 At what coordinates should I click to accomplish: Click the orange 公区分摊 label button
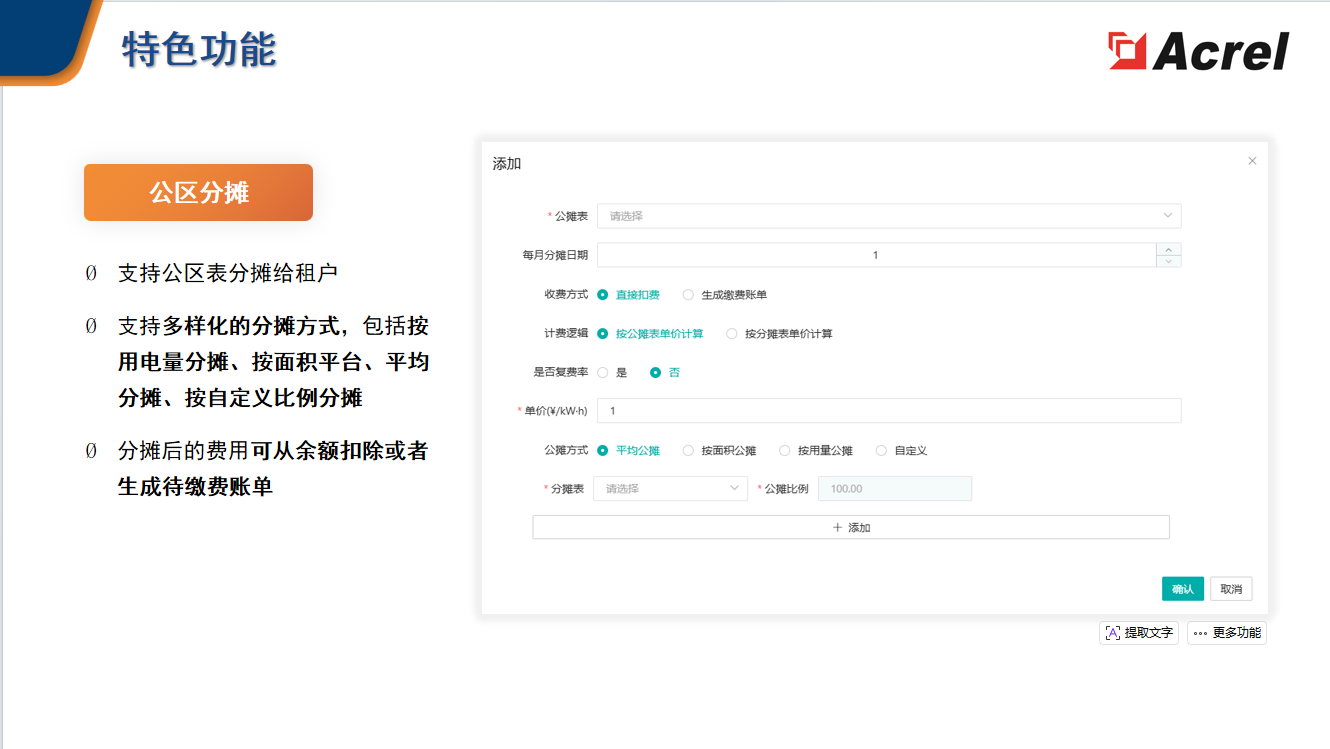point(197,192)
